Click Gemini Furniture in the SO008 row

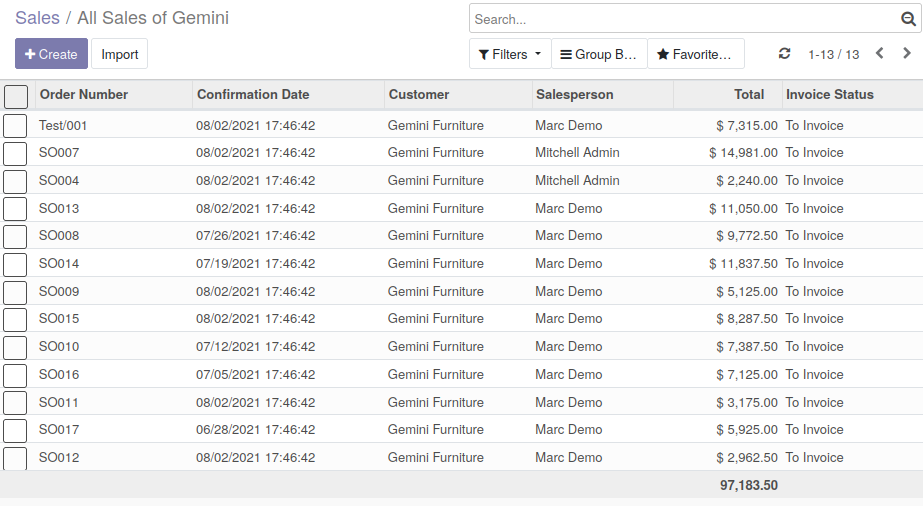[x=436, y=235]
